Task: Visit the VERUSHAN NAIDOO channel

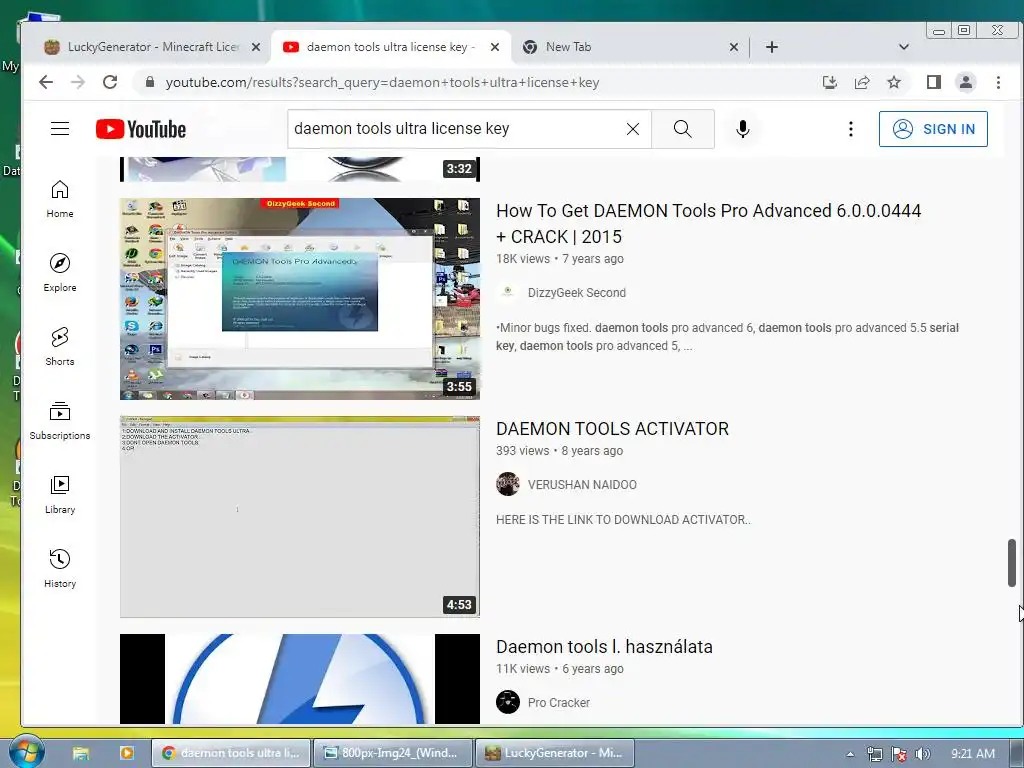Action: tap(582, 485)
